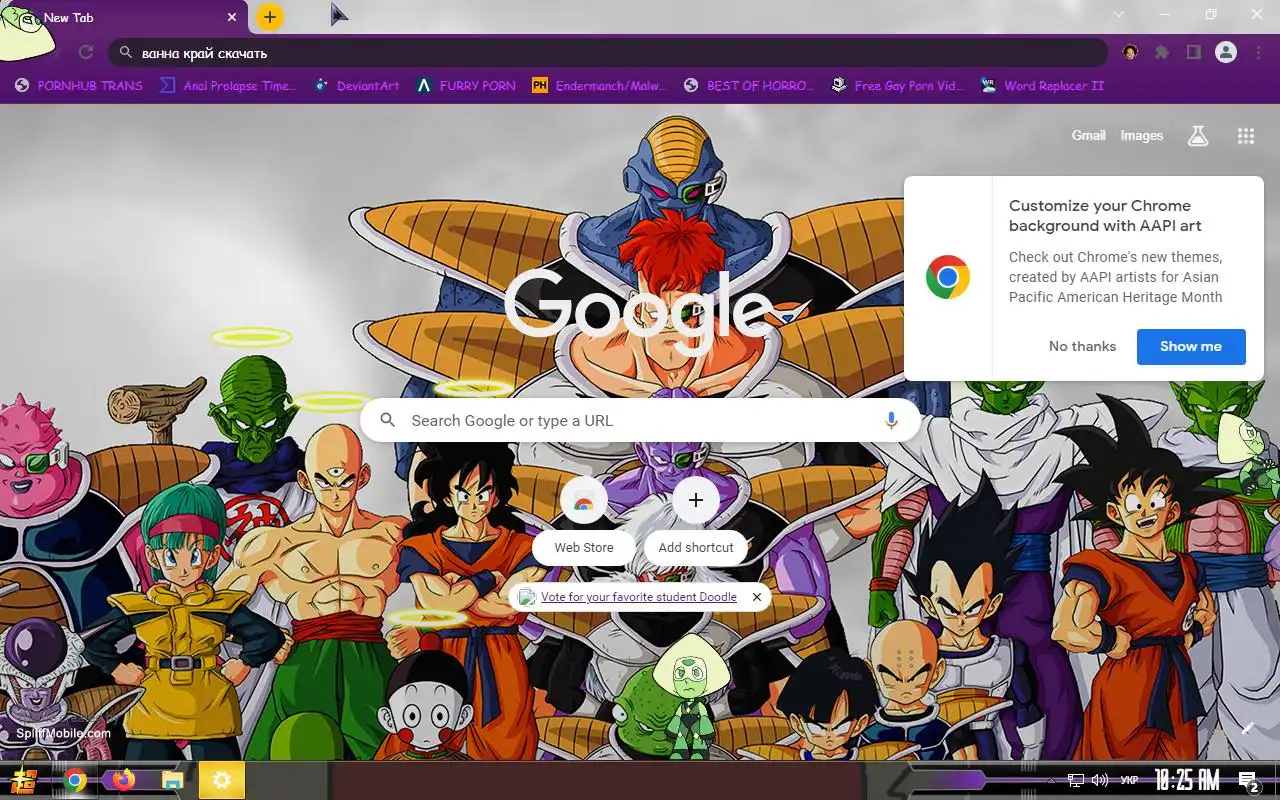1280x800 pixels.
Task: Click the address bar with typed text
Action: [610, 52]
